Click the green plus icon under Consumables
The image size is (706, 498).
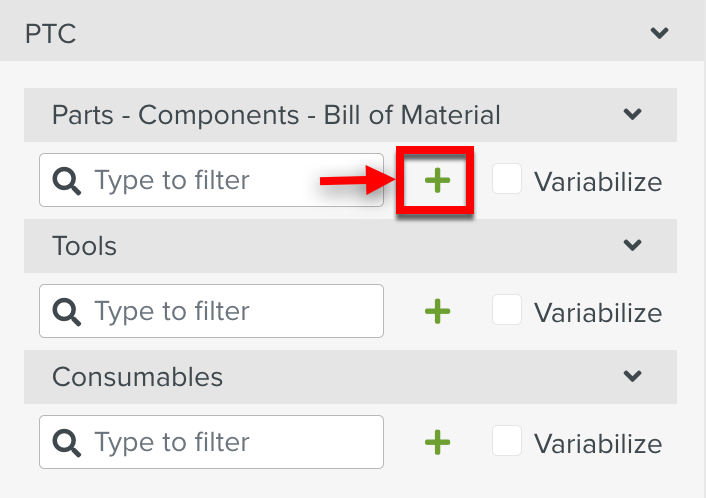[x=437, y=442]
